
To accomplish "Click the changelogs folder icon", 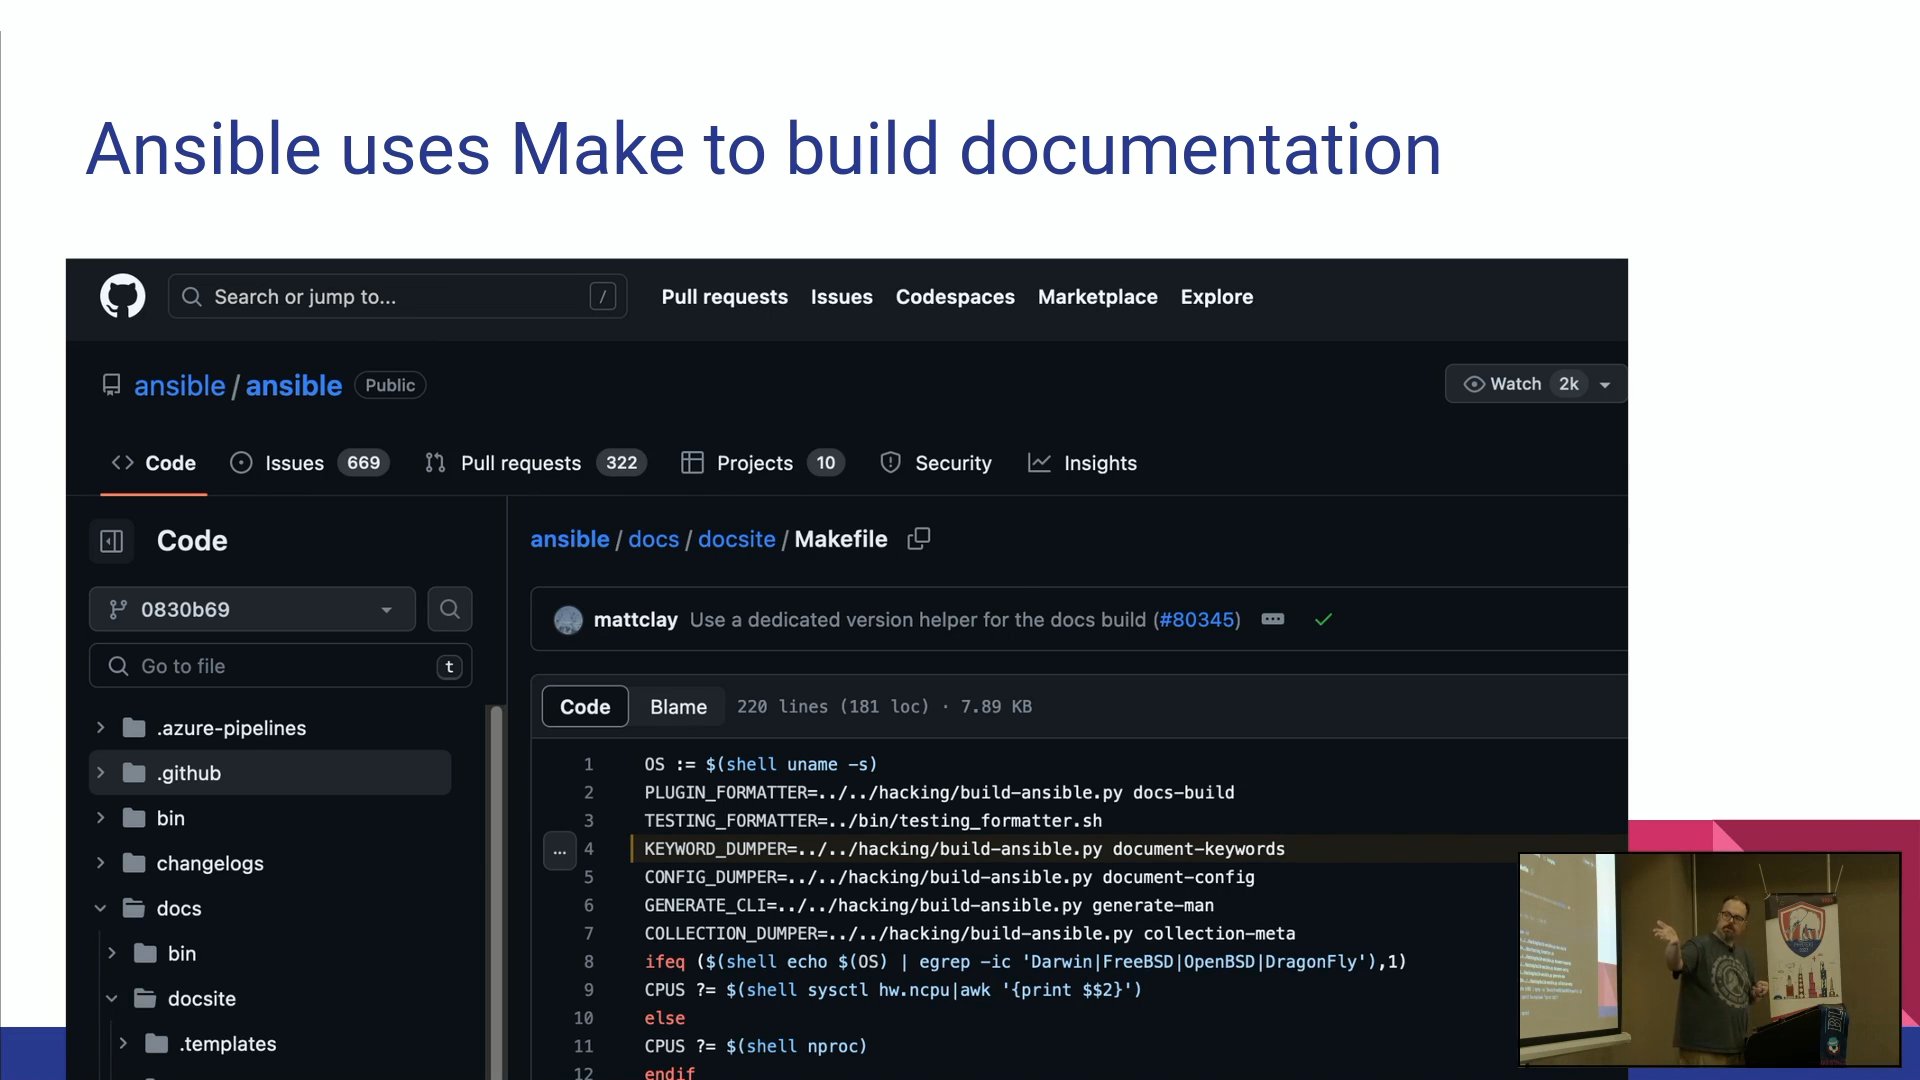I will click(134, 863).
